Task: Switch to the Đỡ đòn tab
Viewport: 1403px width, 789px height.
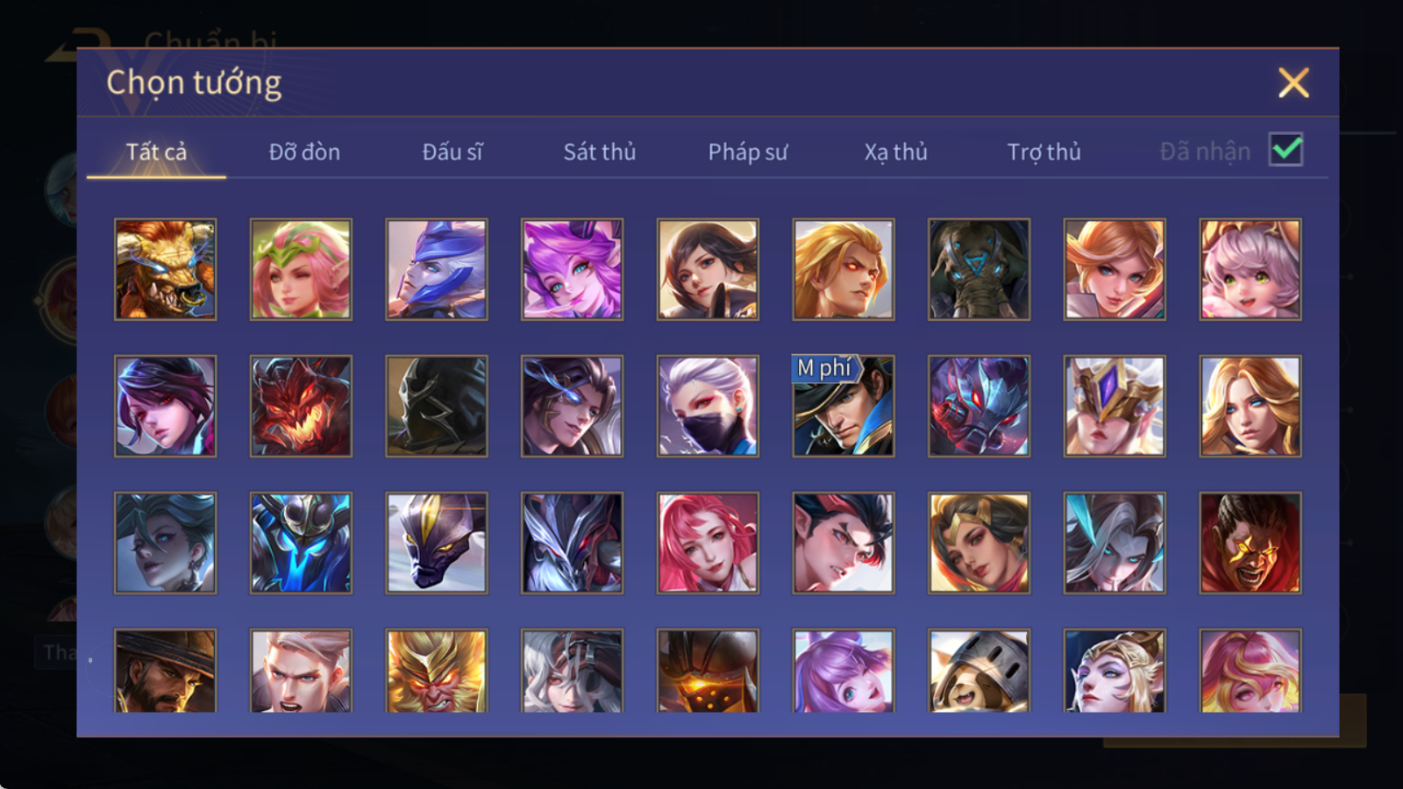Action: (304, 152)
